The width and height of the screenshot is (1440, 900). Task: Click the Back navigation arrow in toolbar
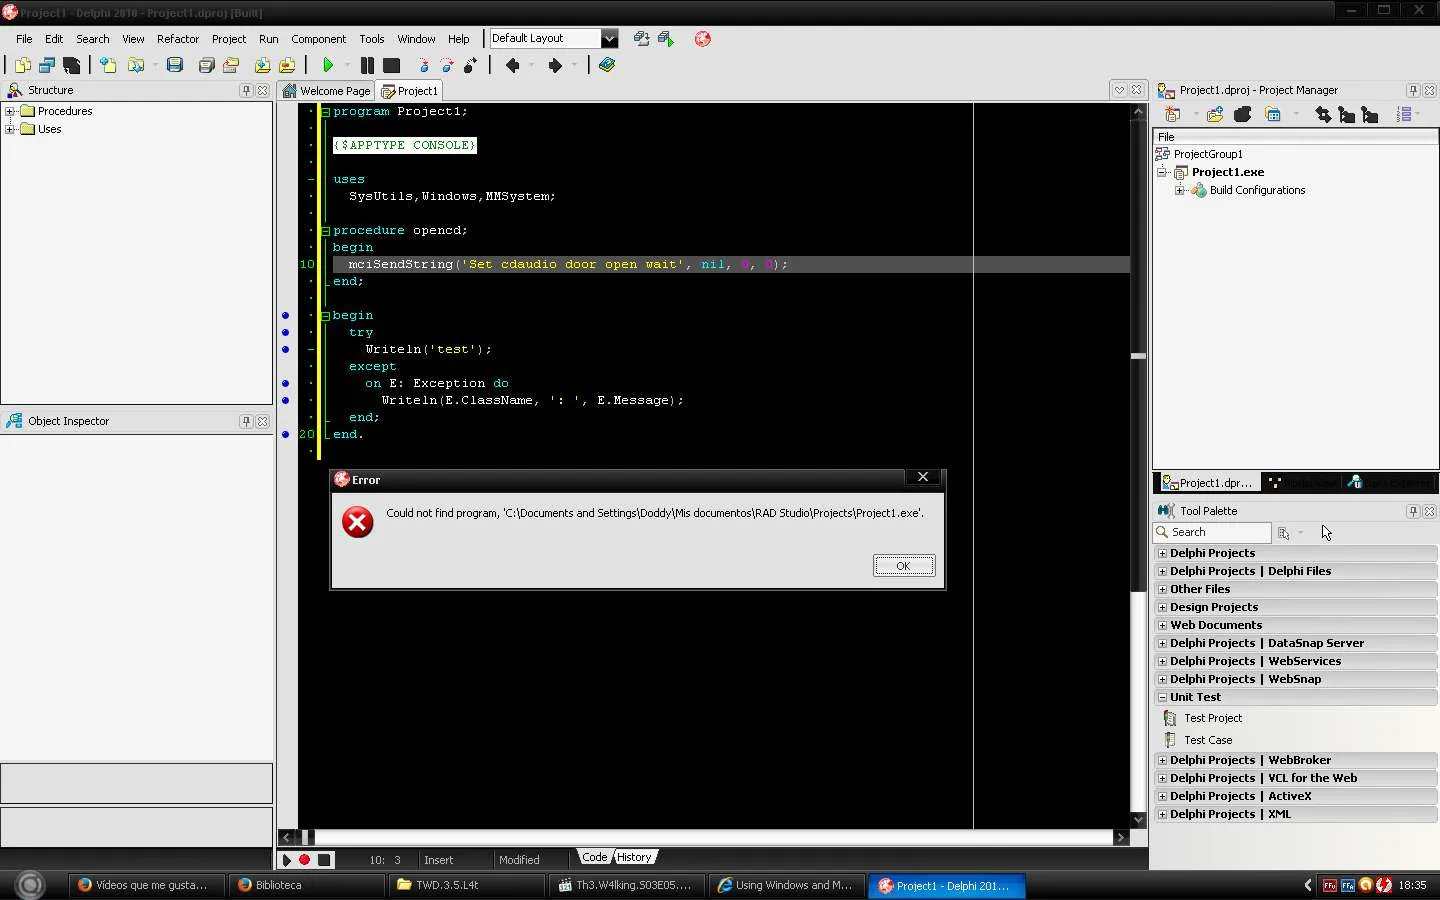click(x=513, y=65)
